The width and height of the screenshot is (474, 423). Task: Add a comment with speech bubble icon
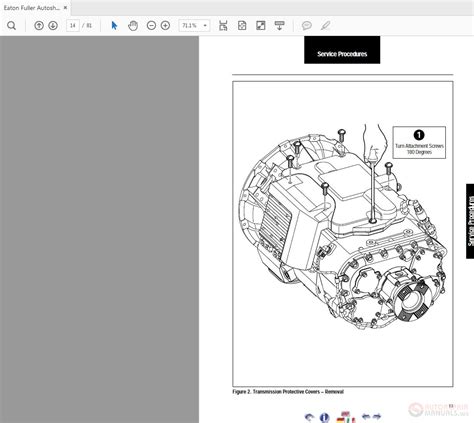click(307, 26)
